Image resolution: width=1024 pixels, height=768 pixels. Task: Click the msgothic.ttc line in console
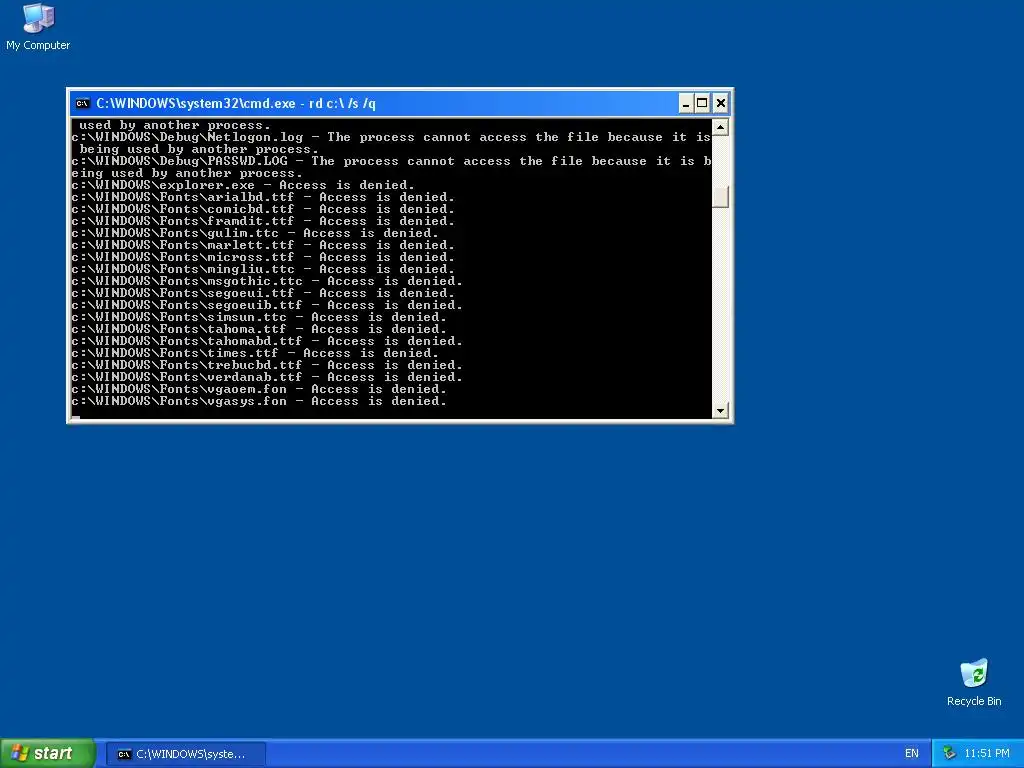[x=267, y=281]
